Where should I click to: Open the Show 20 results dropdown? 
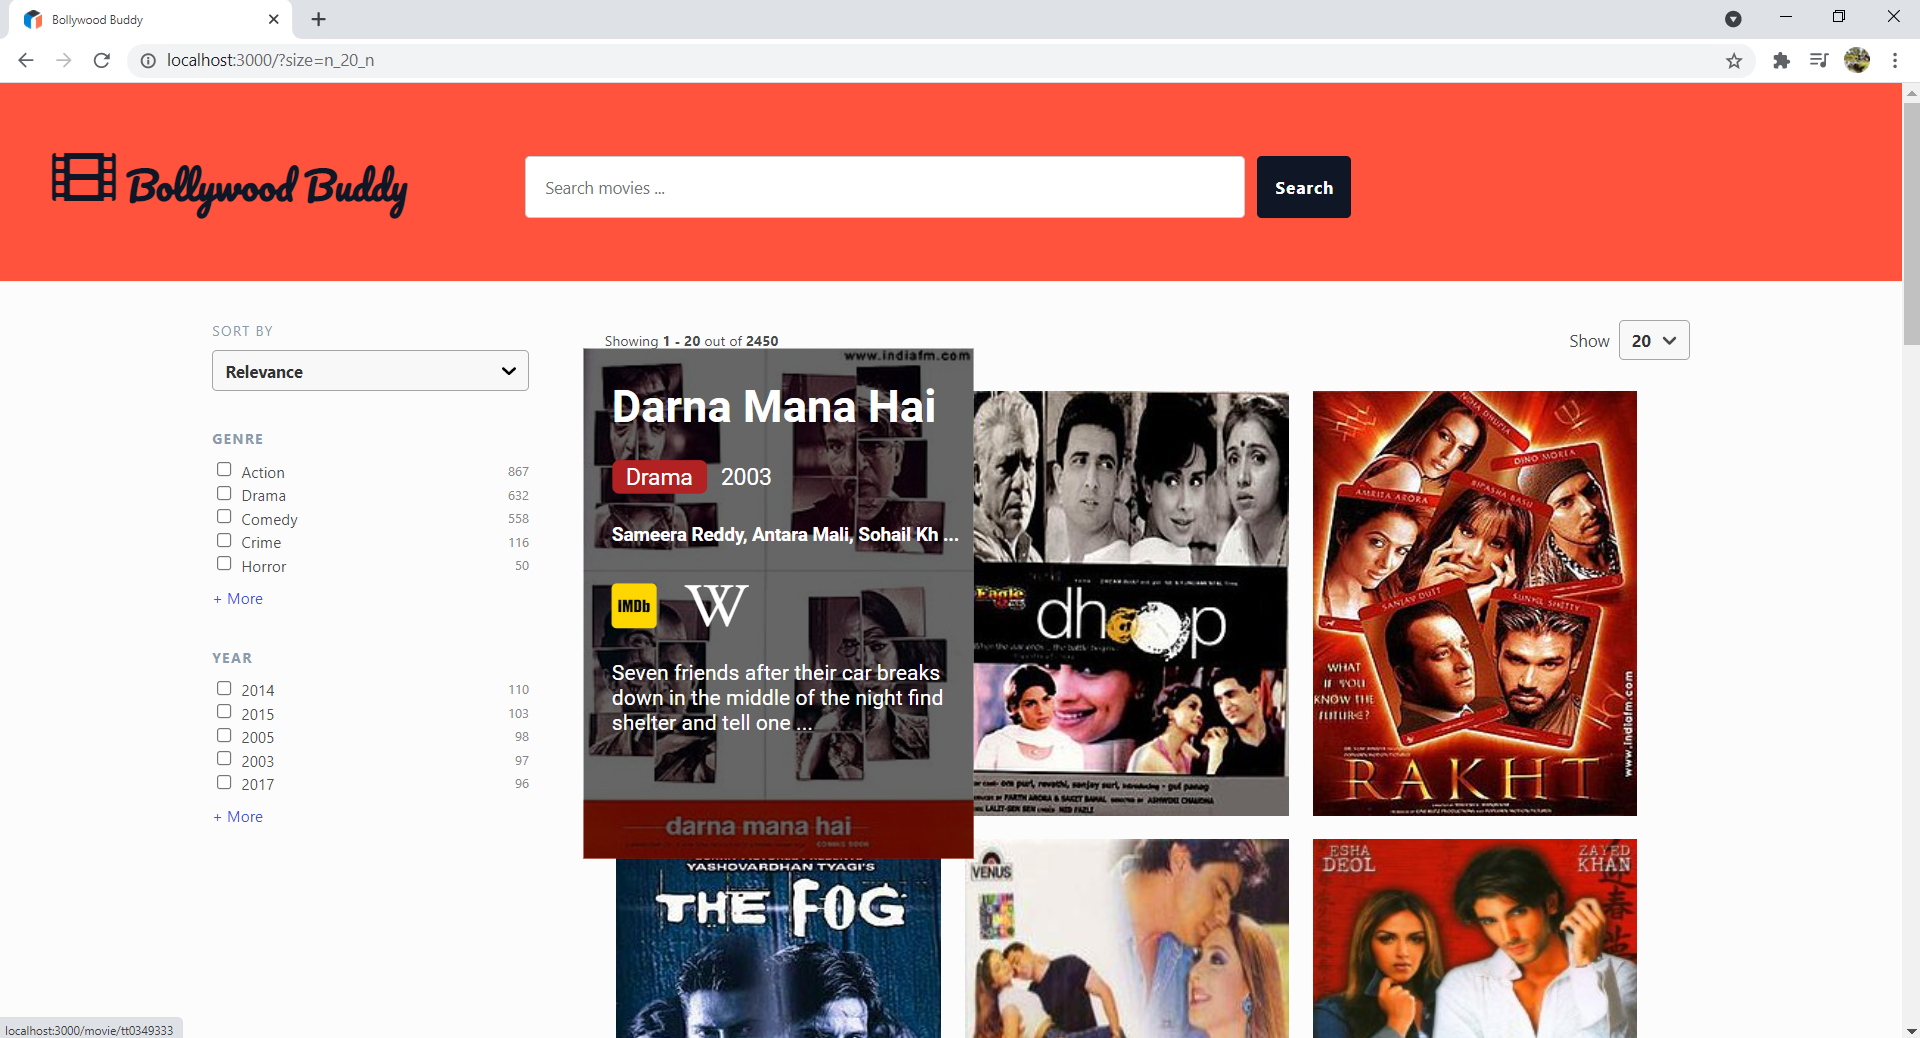pyautogui.click(x=1654, y=340)
